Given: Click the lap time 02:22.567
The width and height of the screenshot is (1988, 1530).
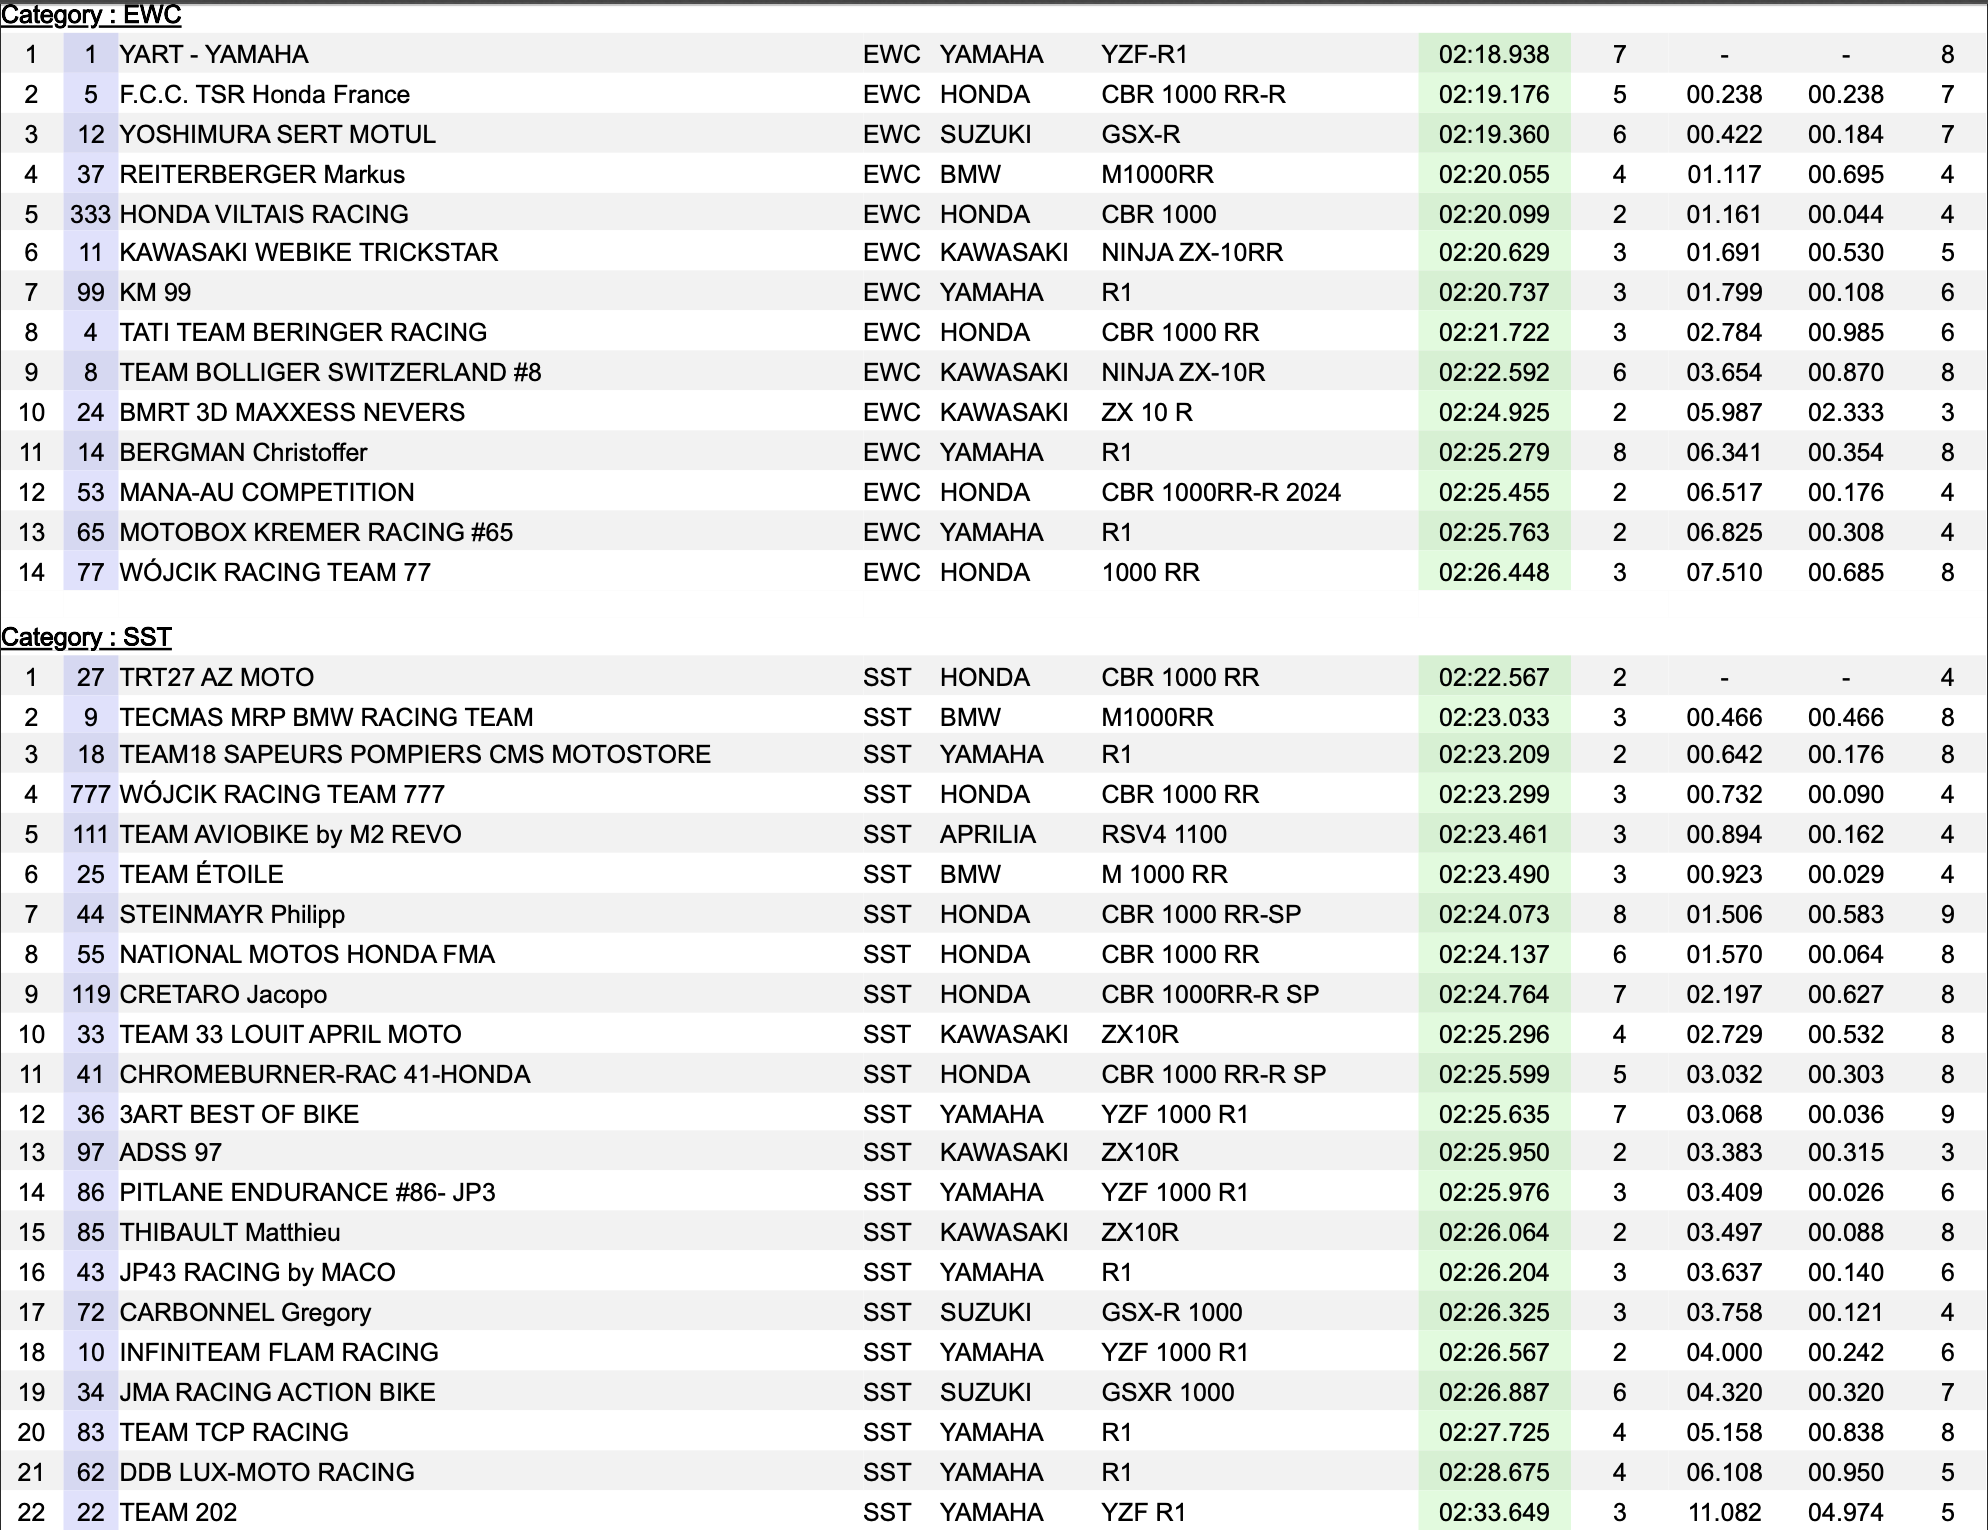Looking at the screenshot, I should coord(1493,678).
